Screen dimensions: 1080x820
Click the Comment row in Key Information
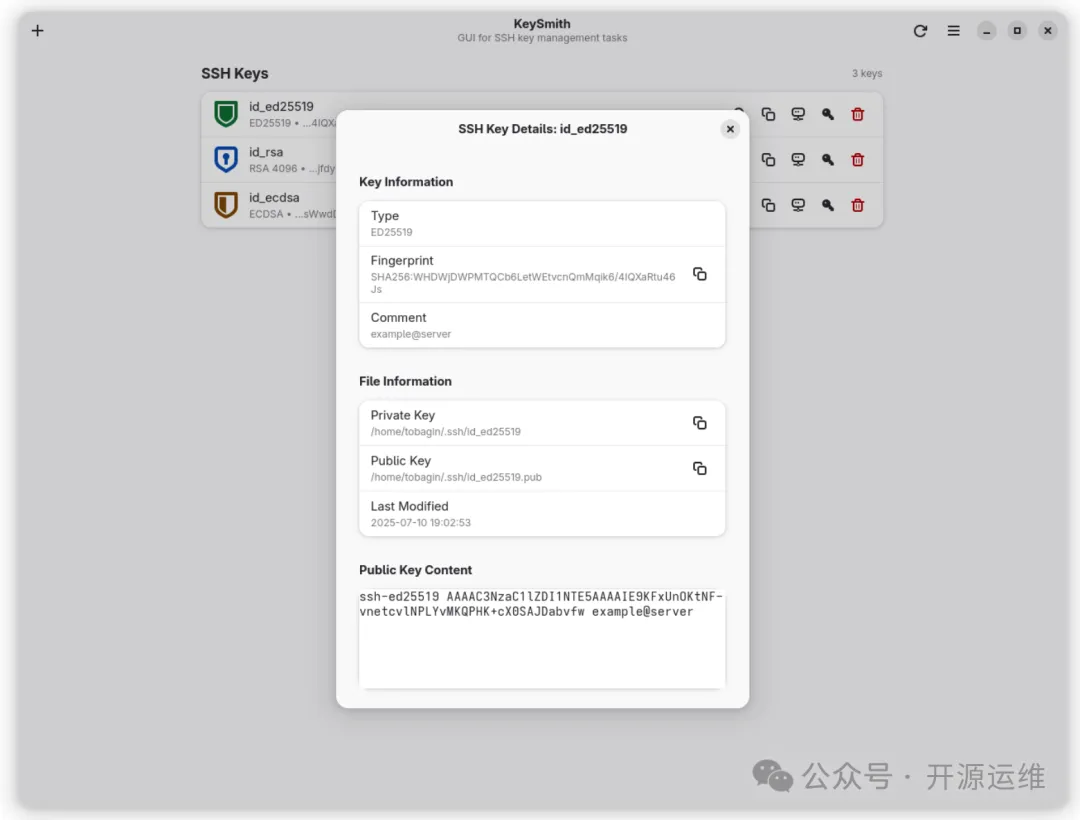pos(541,325)
